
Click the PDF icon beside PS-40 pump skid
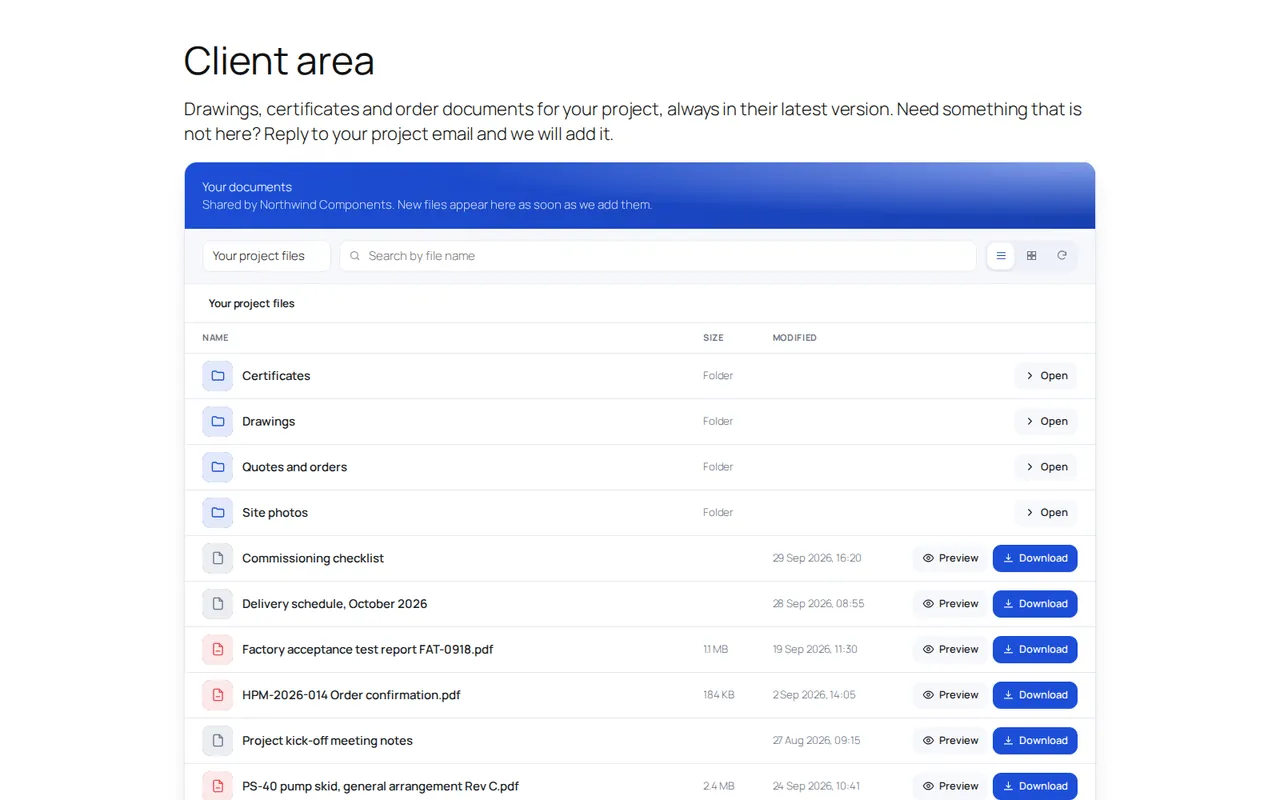[x=218, y=786]
